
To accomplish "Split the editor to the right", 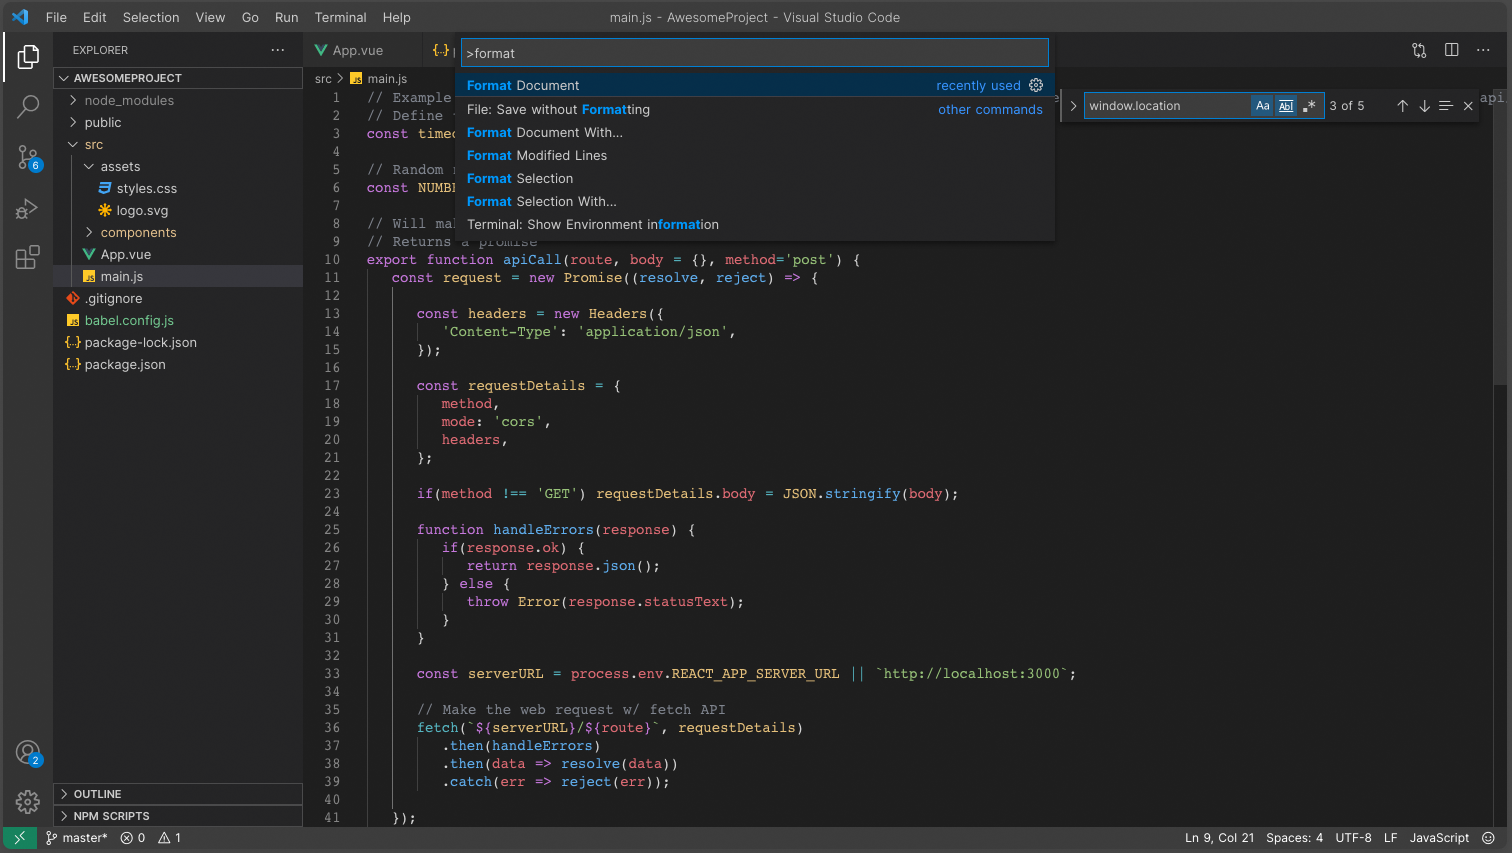I will click(x=1452, y=50).
